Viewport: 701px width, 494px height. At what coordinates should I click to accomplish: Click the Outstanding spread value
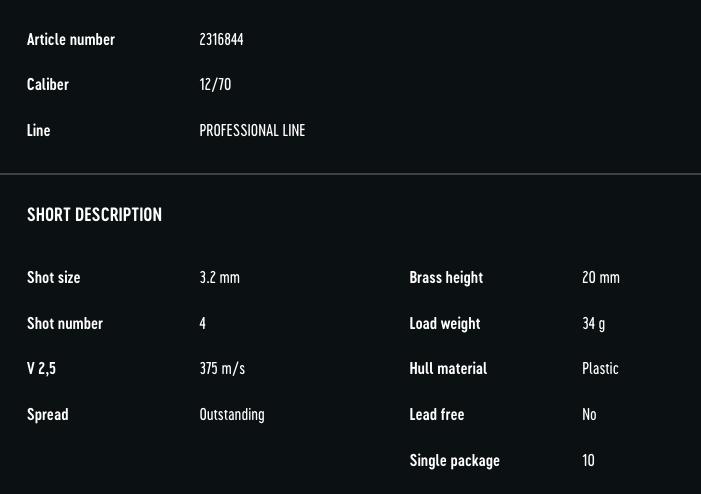(x=232, y=415)
